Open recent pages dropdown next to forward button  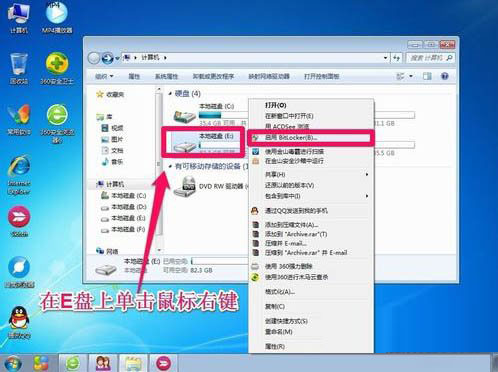[117, 59]
